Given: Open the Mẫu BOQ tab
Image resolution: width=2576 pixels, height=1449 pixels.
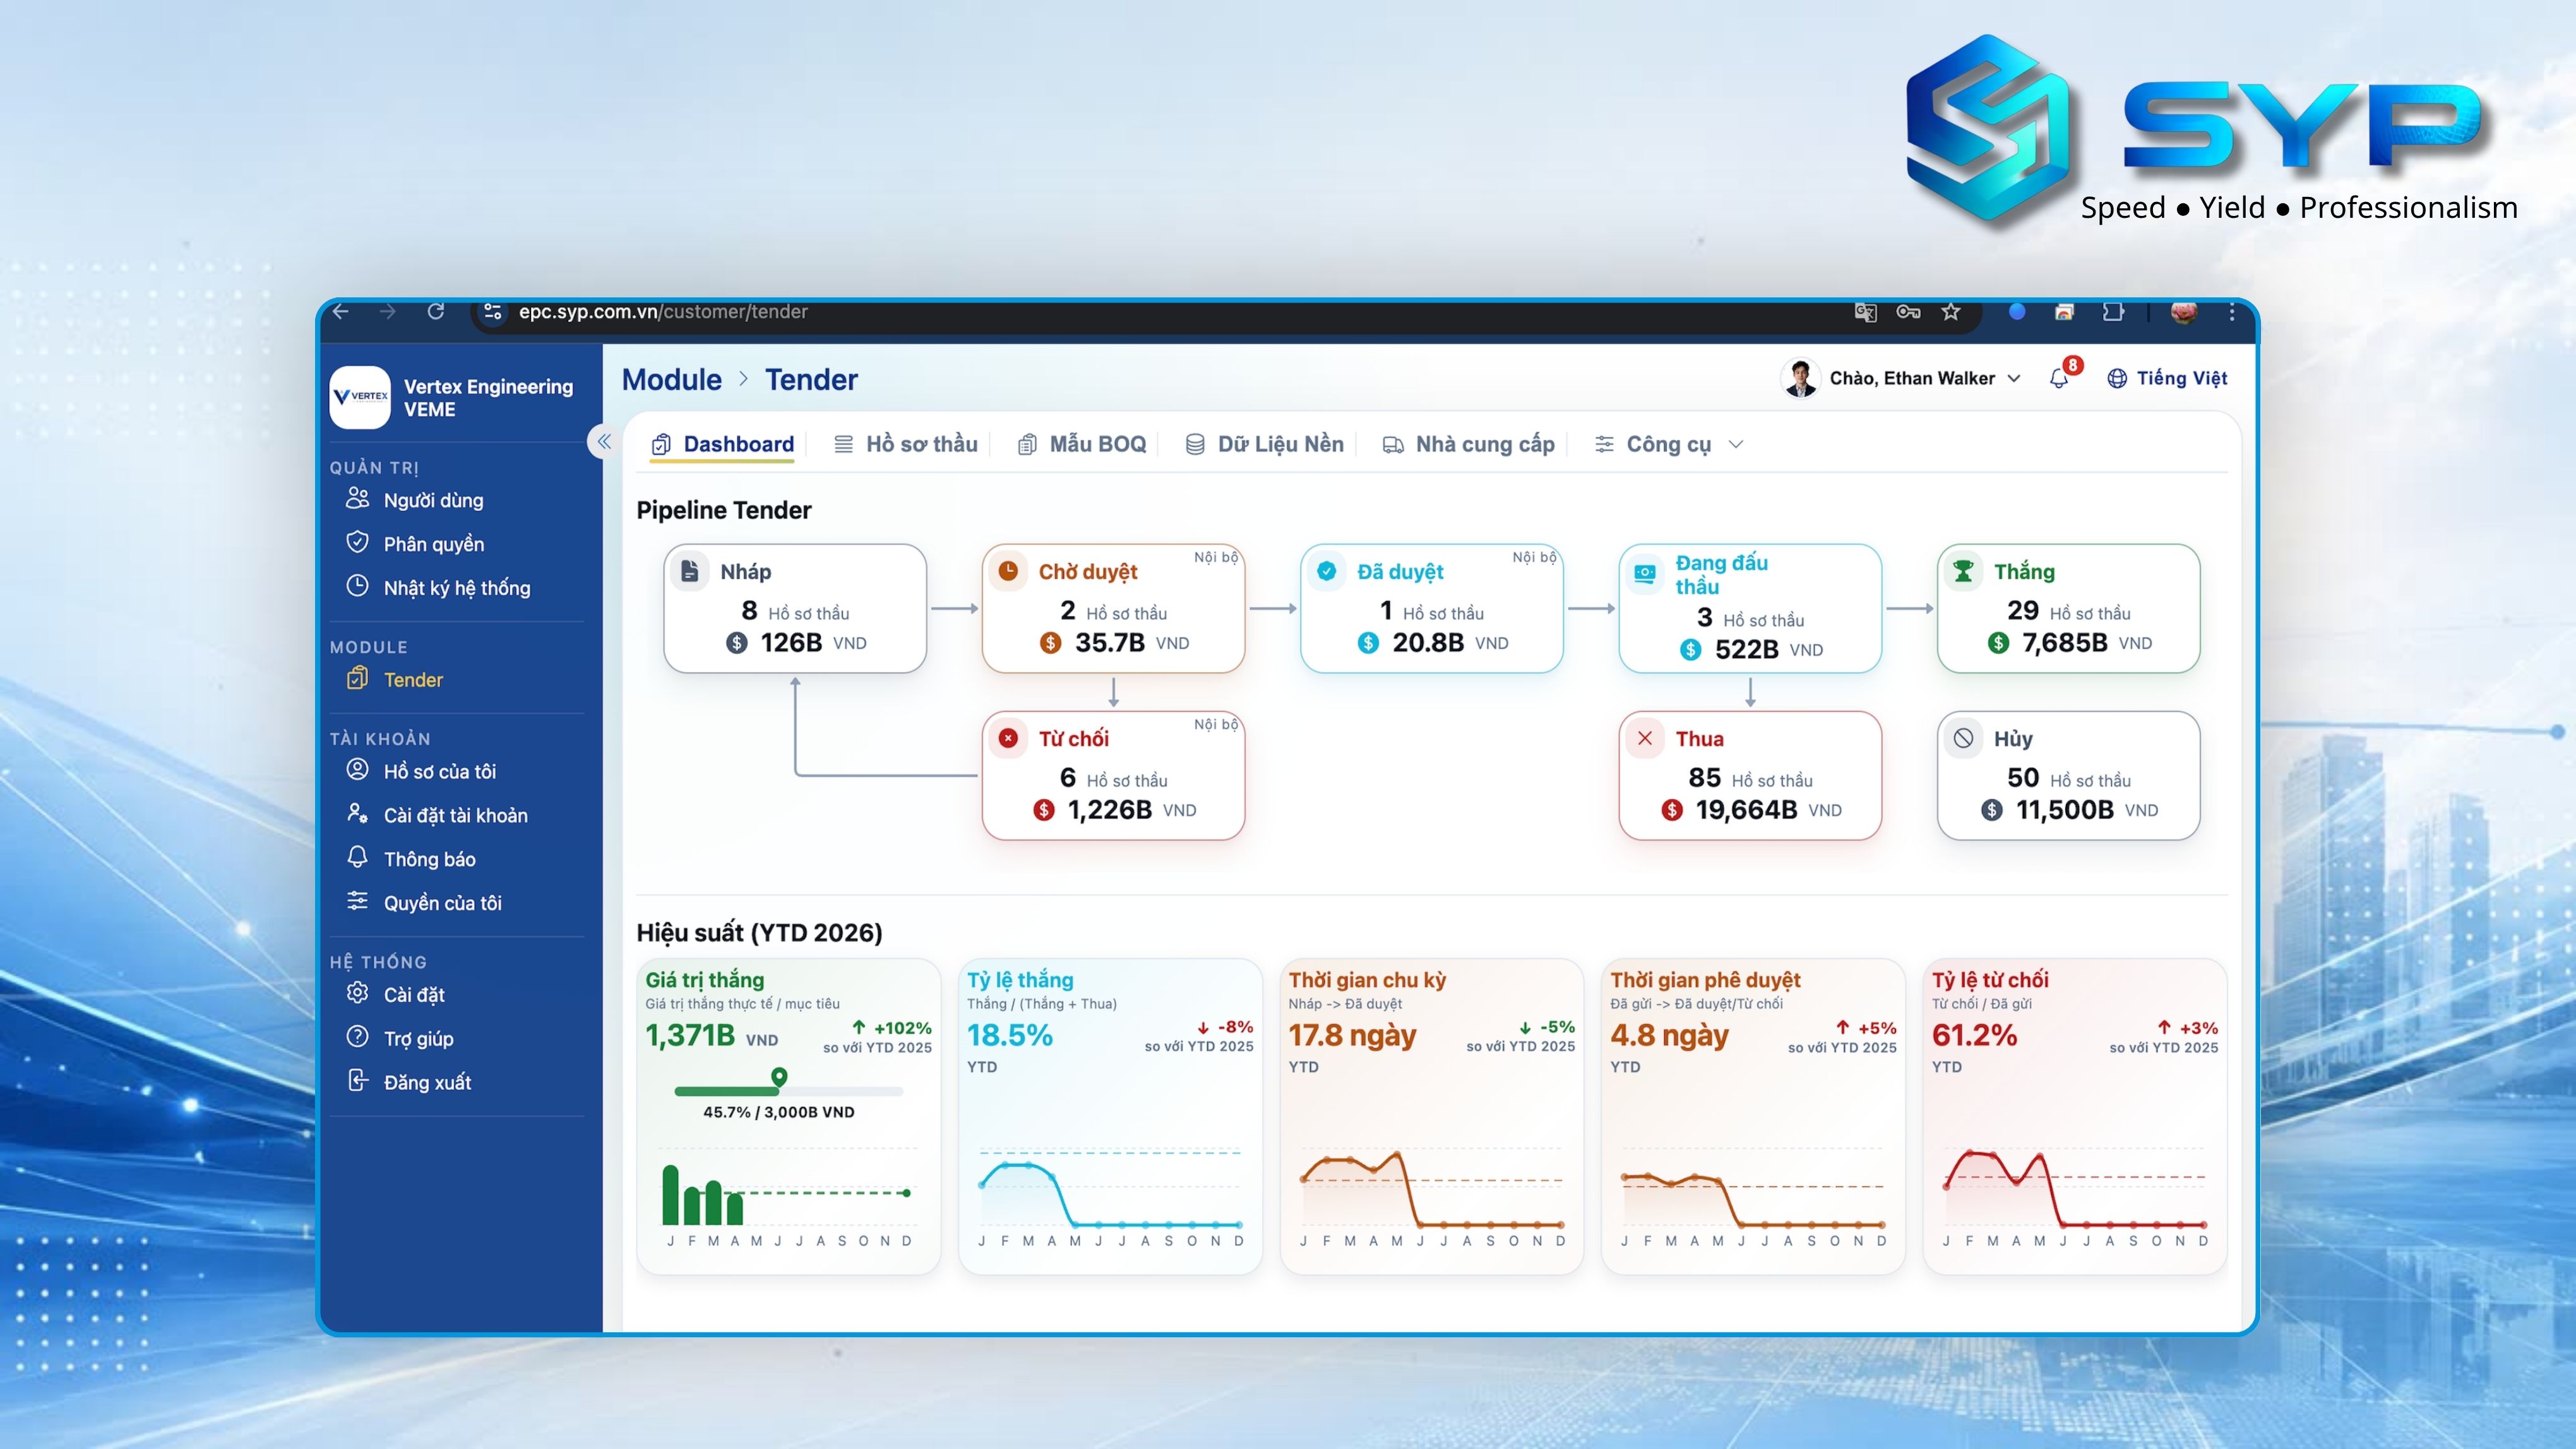Looking at the screenshot, I should click(1082, 444).
